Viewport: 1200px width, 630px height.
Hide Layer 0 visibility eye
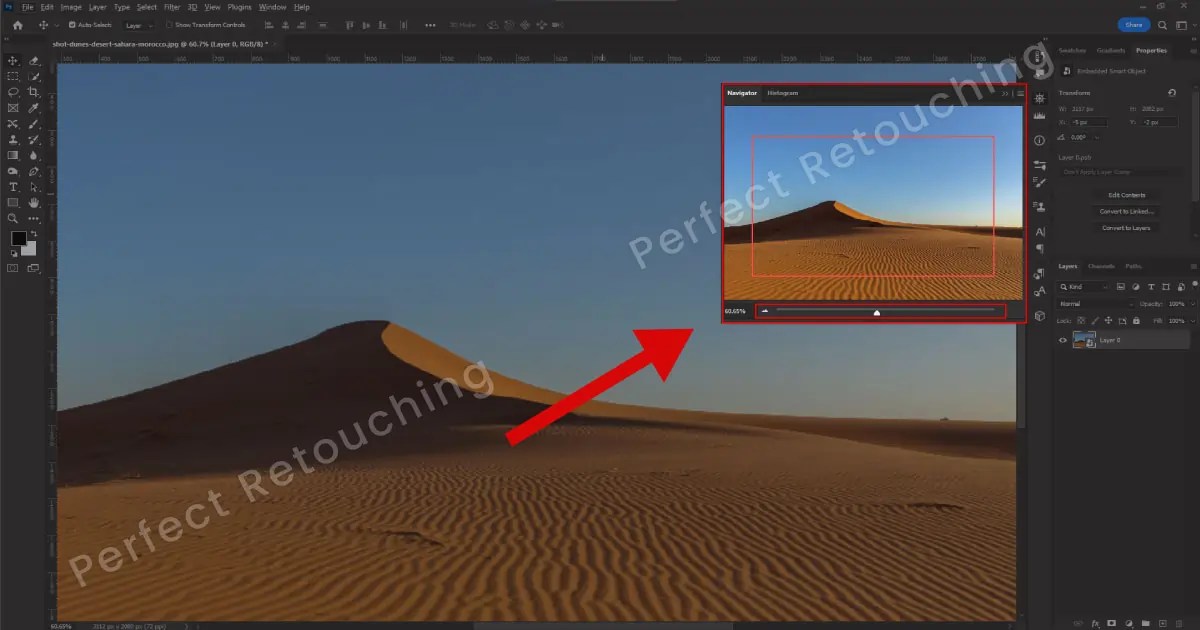point(1062,340)
